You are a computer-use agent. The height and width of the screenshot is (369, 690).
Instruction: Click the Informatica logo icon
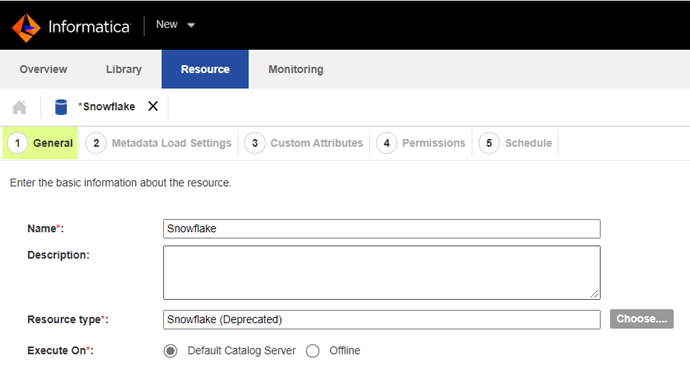click(26, 27)
